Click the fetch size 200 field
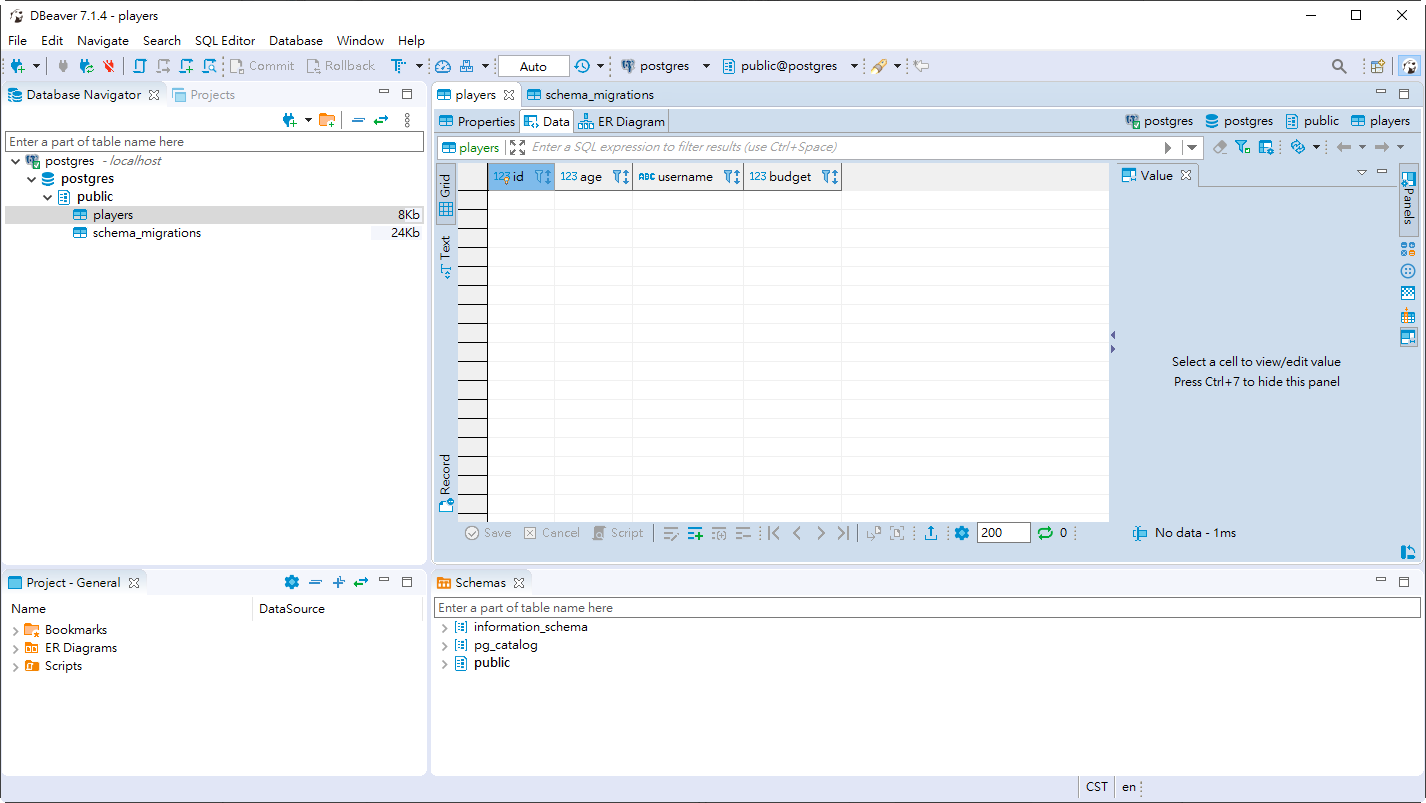1426x803 pixels. (x=1003, y=533)
